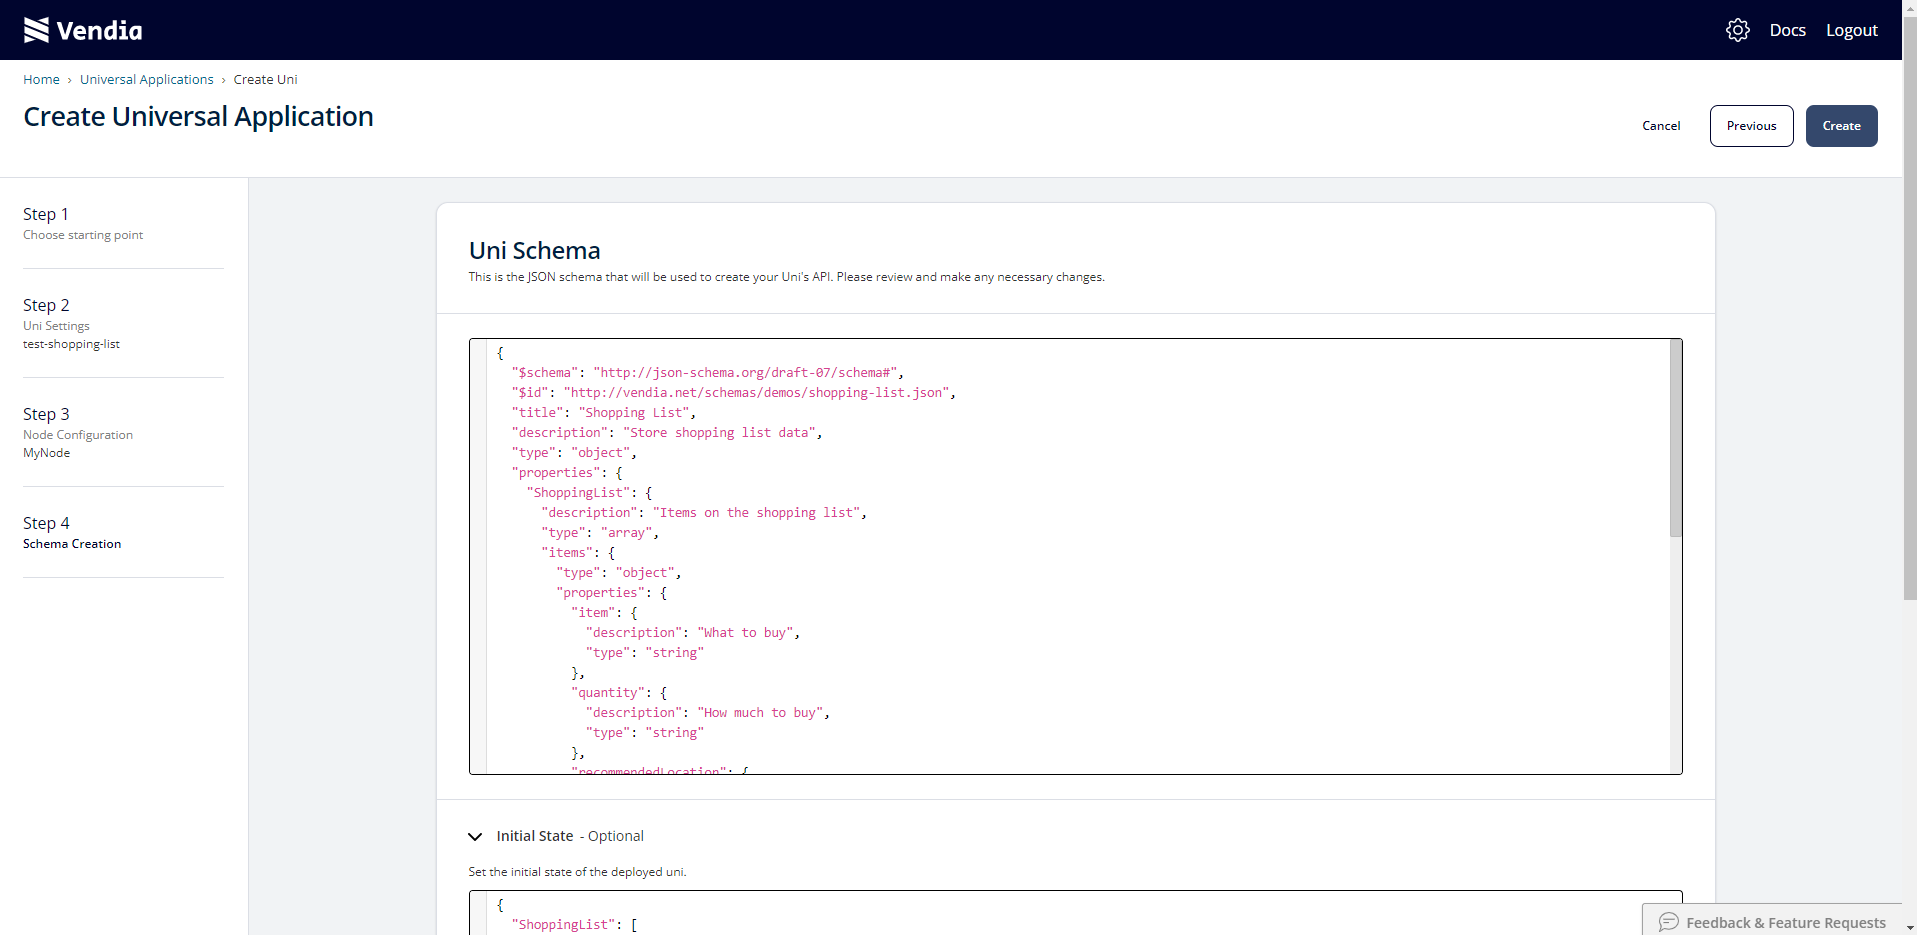Viewport: 1917px width, 936px height.
Task: Click test-shopping-list under Step 2
Action: click(71, 344)
